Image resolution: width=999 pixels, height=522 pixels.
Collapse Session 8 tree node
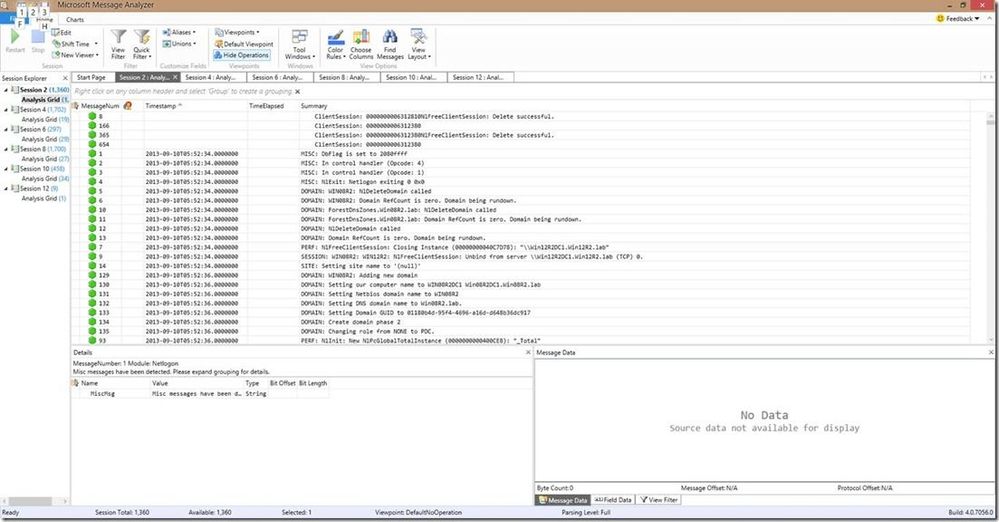(6, 149)
